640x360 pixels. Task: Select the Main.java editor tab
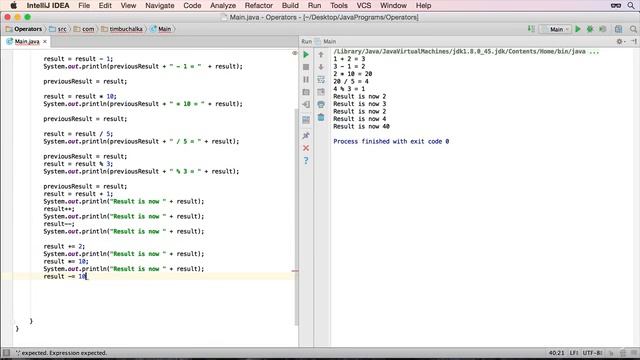pyautogui.click(x=27, y=42)
